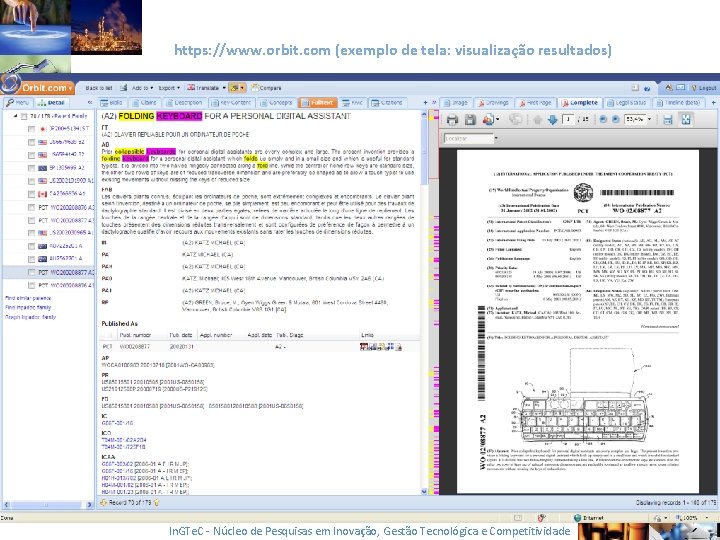Go to previous PDF page with gray up arrow
Image resolution: width=720 pixels, height=540 pixels.
(x=538, y=120)
